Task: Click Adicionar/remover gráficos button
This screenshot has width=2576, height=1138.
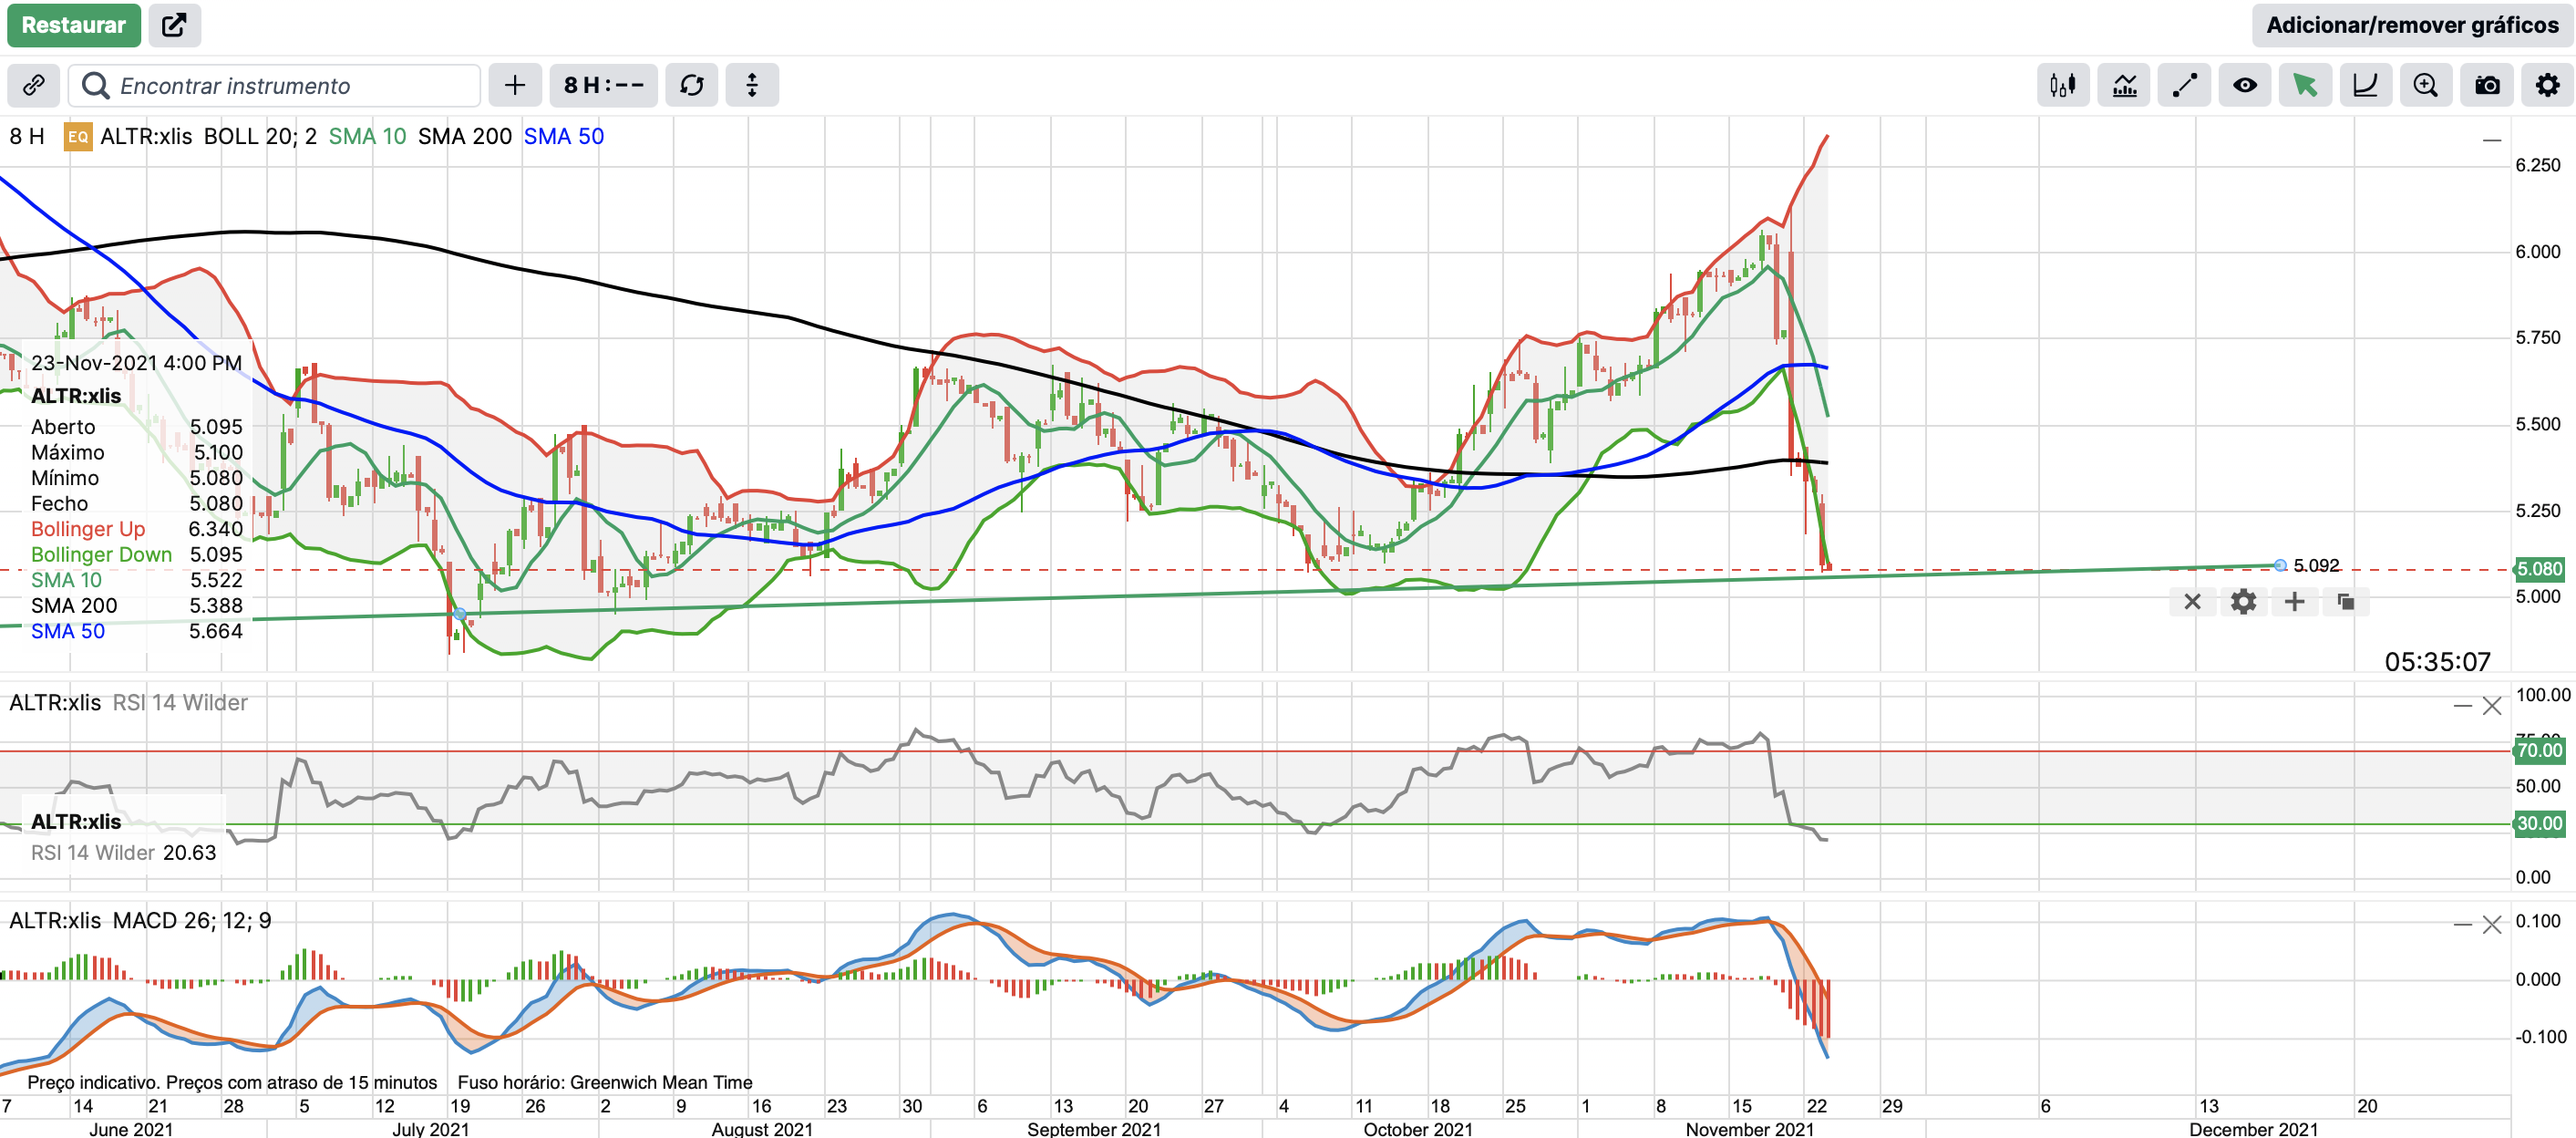Action: [2411, 25]
